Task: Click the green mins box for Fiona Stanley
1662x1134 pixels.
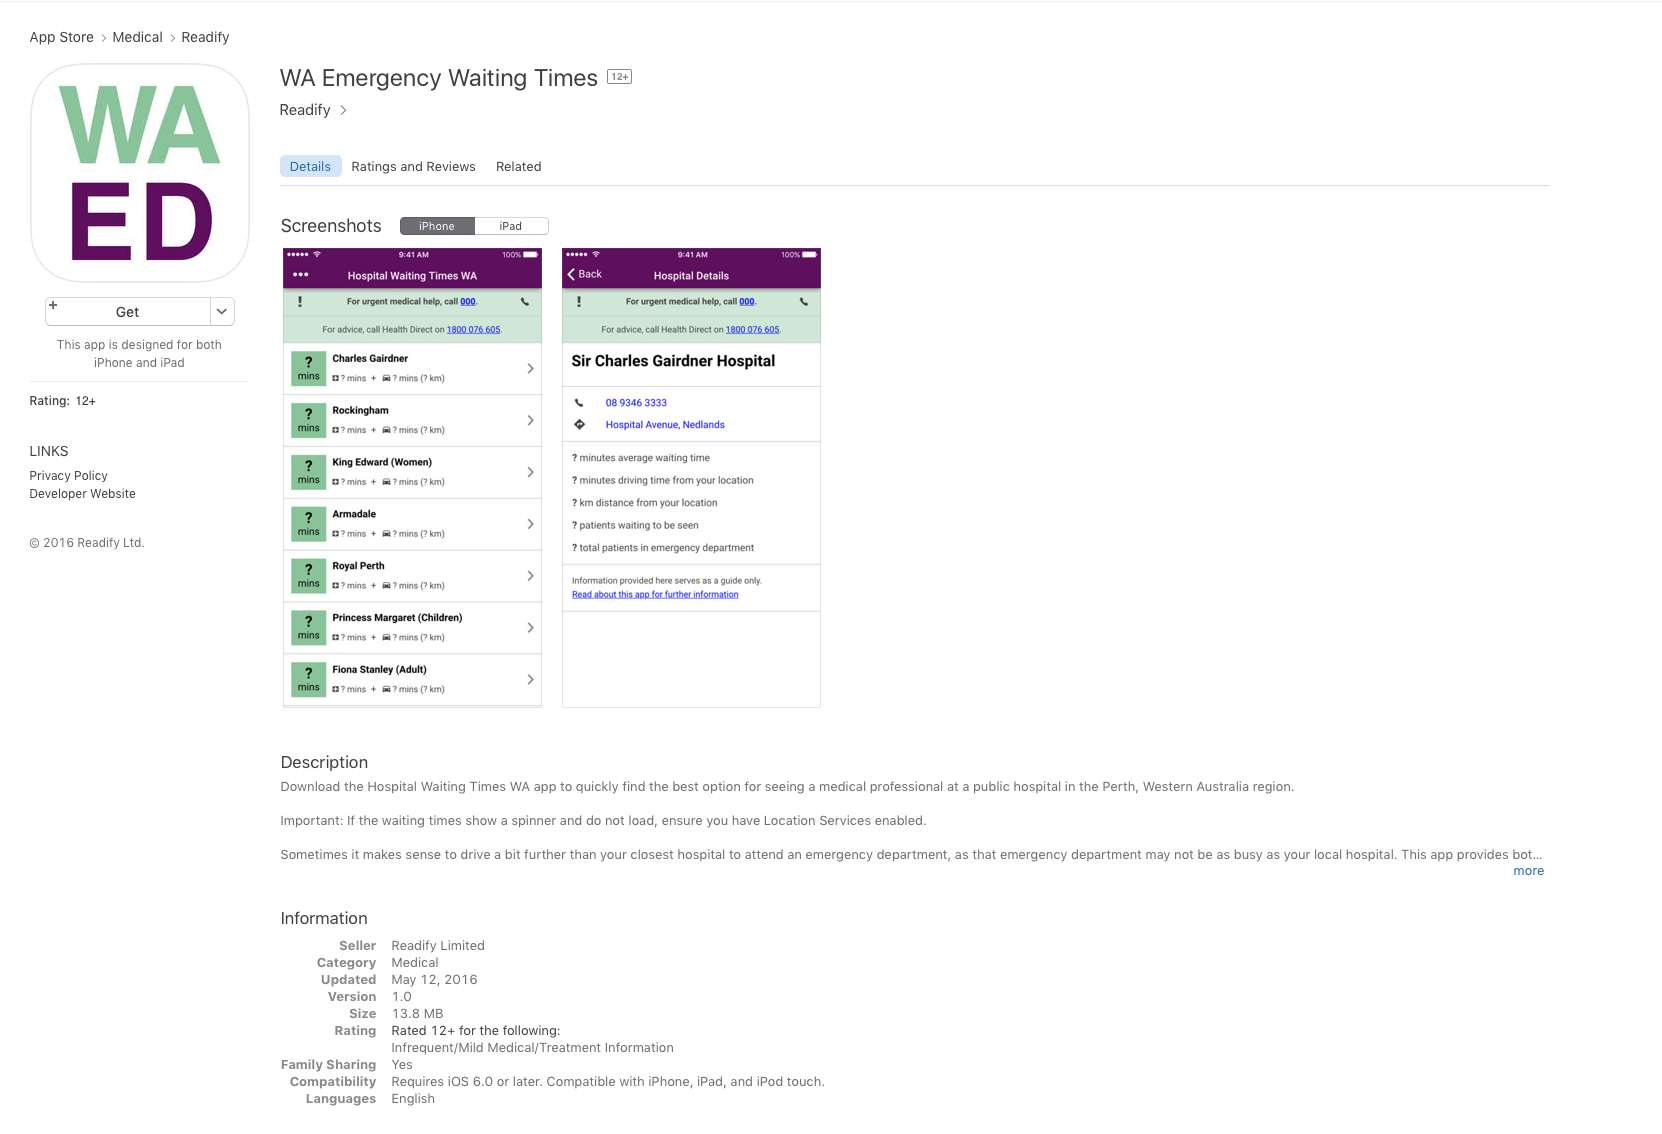Action: (x=308, y=680)
